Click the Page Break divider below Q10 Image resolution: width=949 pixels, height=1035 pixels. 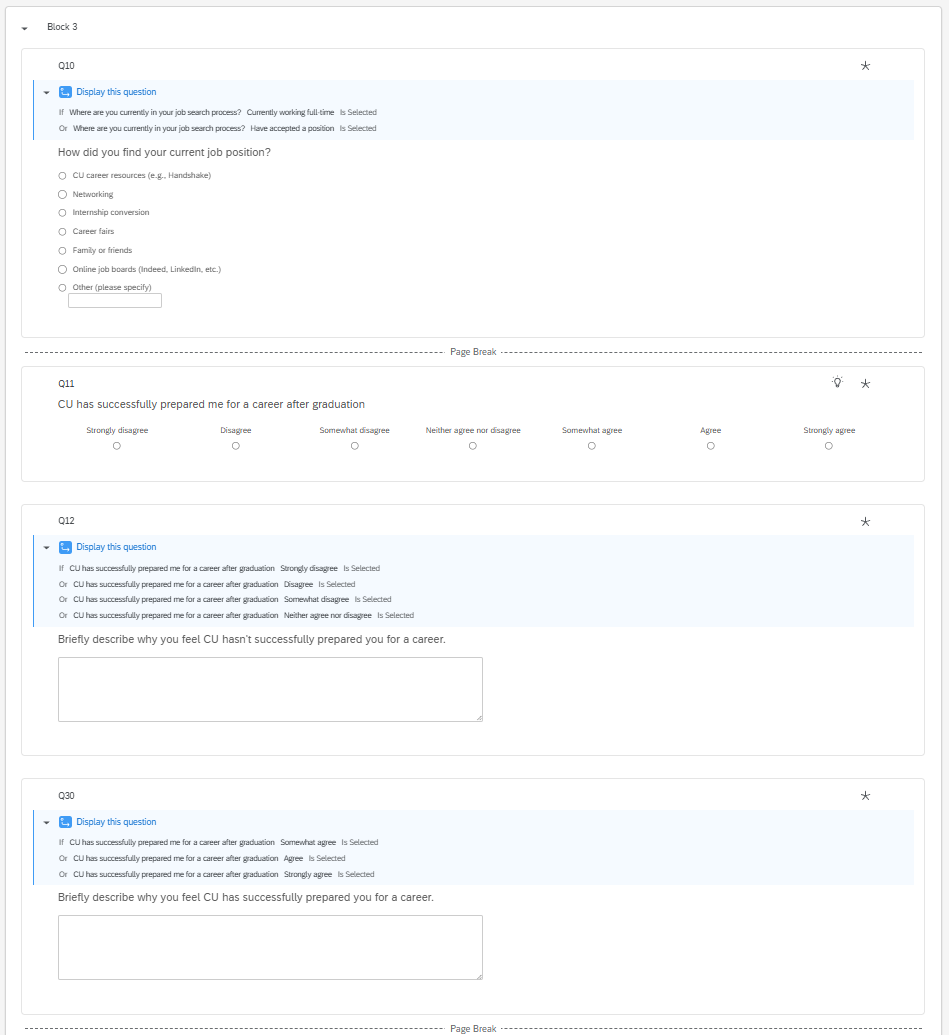[x=472, y=351]
